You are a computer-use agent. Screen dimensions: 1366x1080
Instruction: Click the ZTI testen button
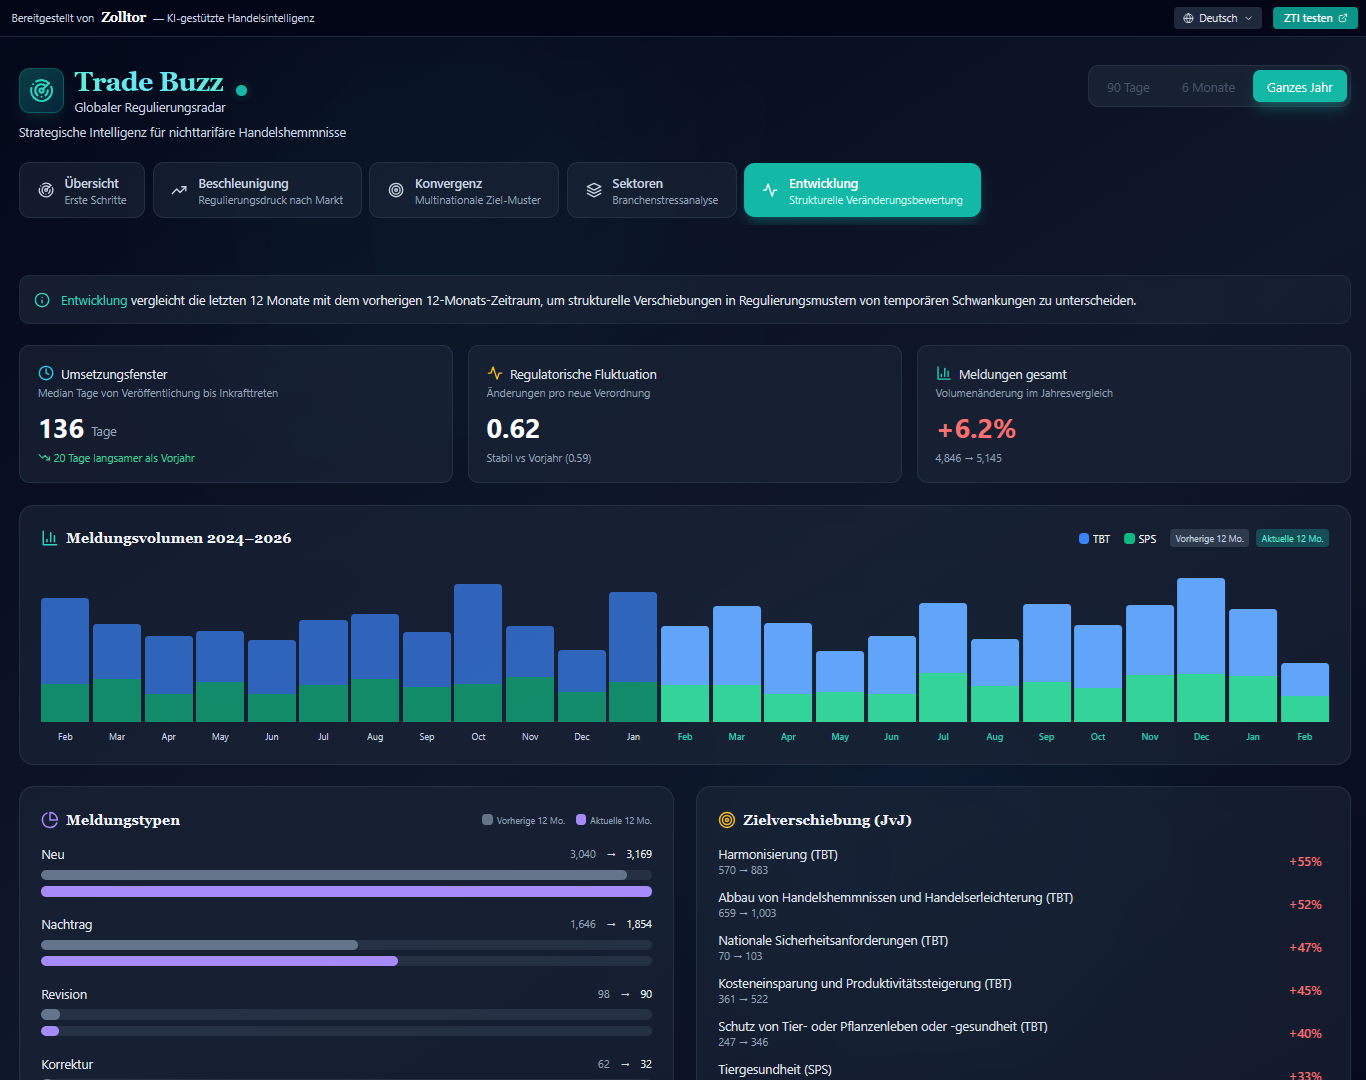[1314, 17]
